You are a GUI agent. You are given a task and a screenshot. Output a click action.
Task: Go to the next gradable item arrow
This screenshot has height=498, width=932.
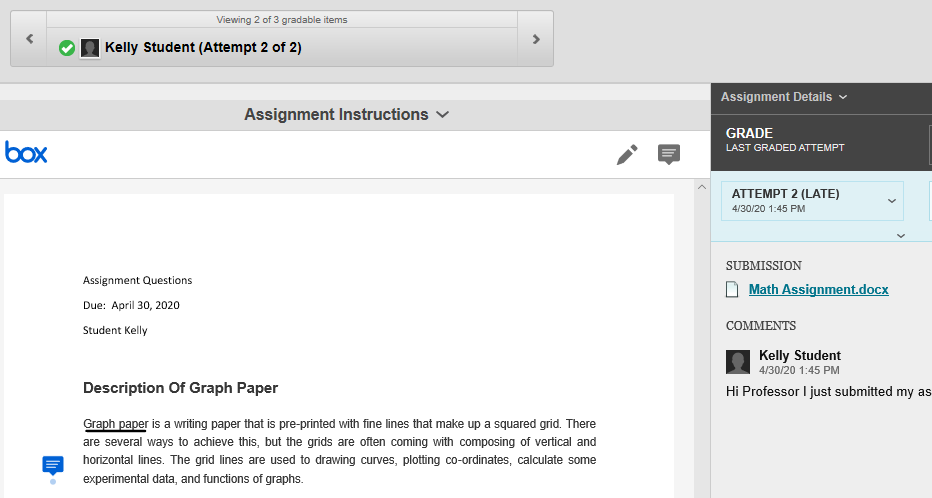pyautogui.click(x=536, y=39)
